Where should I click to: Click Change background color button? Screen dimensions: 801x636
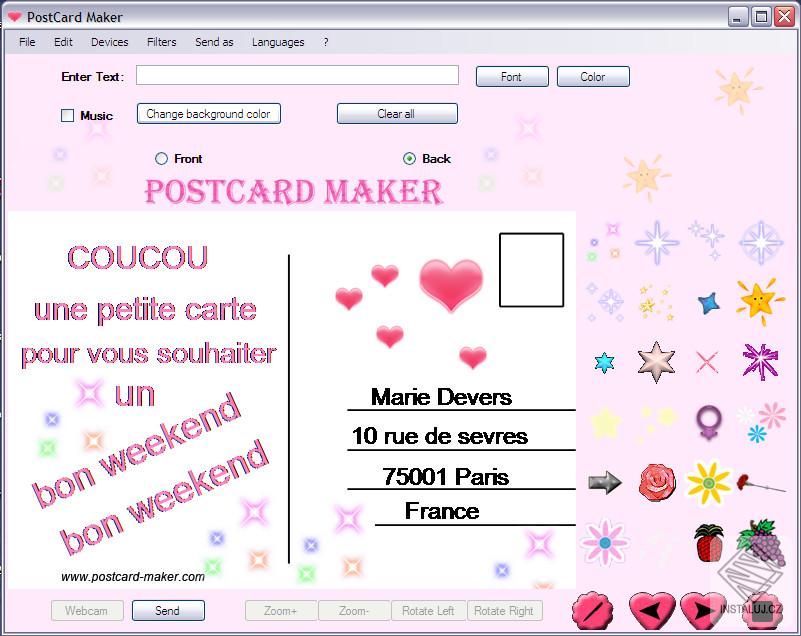pos(208,114)
